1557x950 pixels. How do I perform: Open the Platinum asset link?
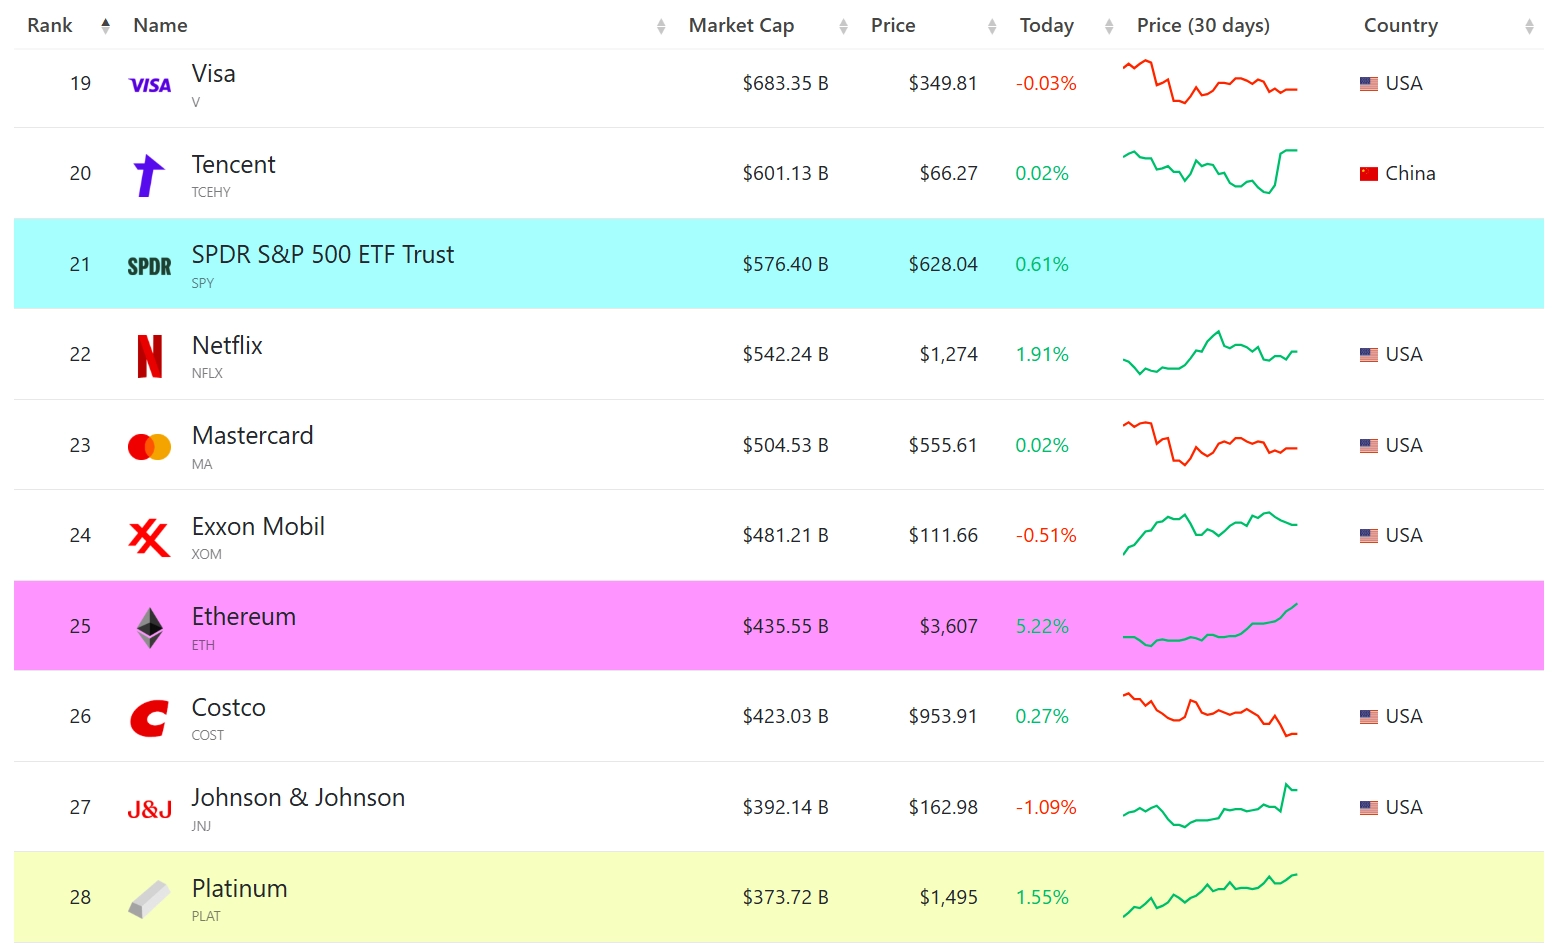pyautogui.click(x=239, y=889)
